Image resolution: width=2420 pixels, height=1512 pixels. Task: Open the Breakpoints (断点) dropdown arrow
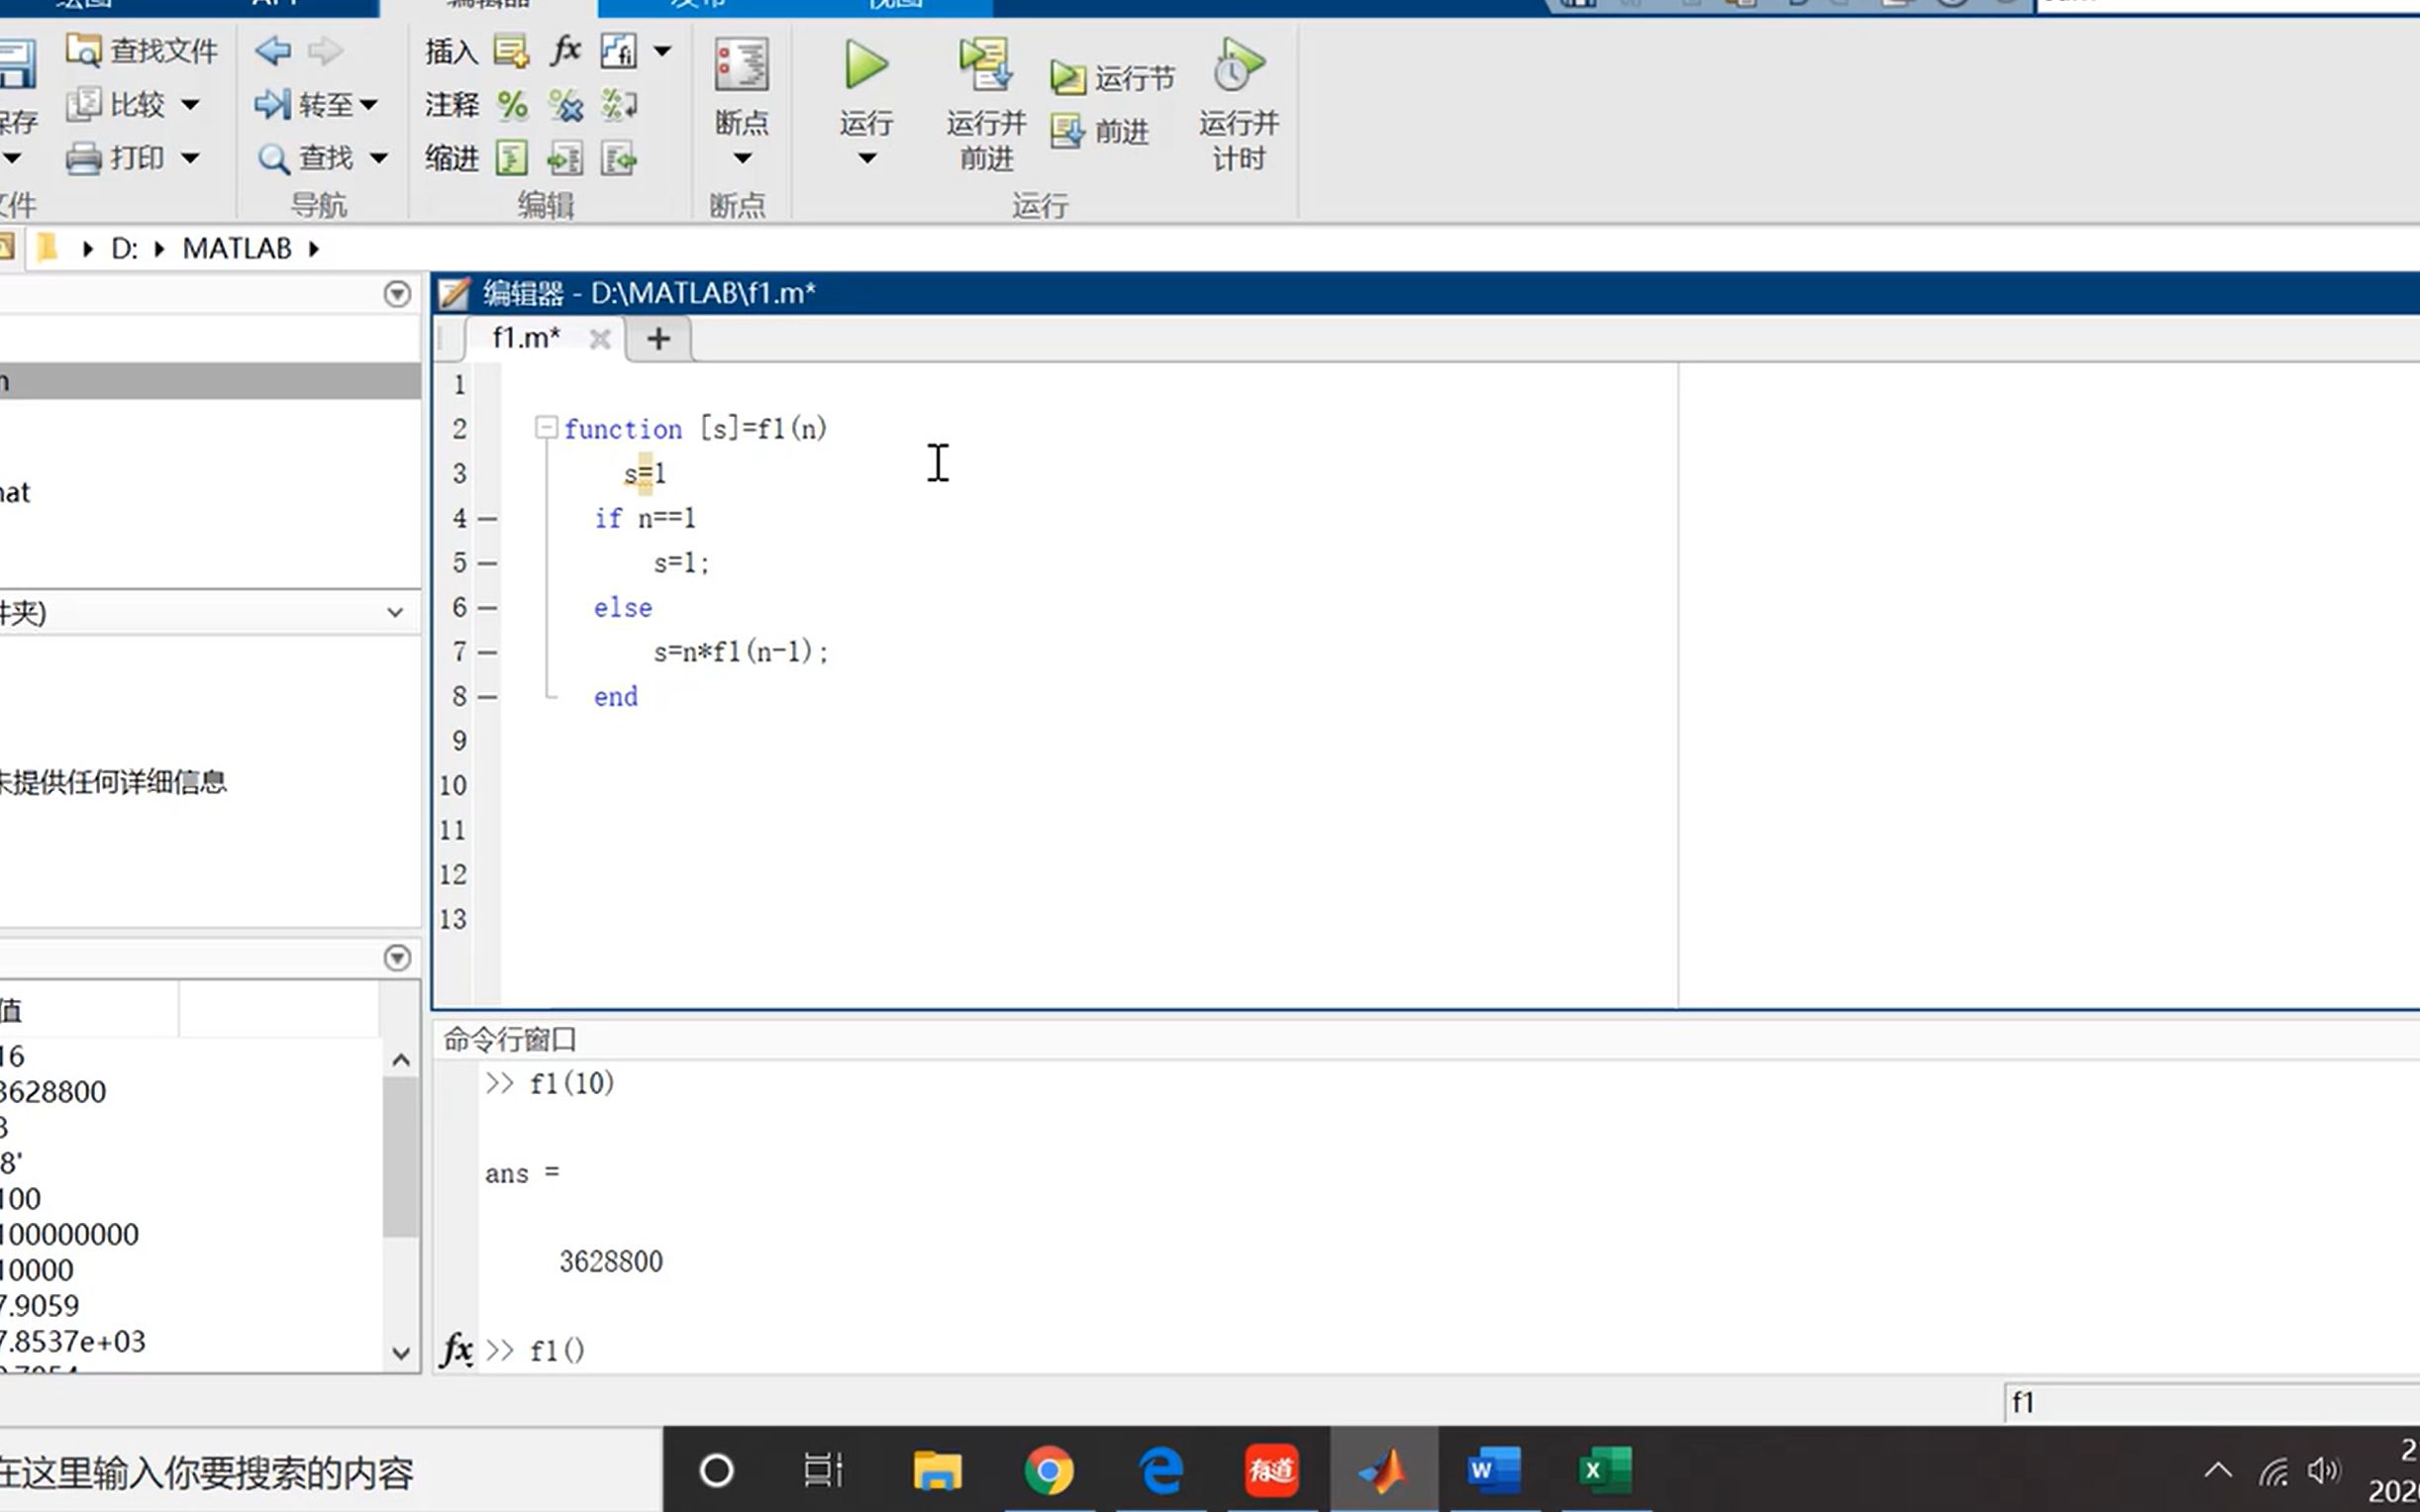click(742, 158)
